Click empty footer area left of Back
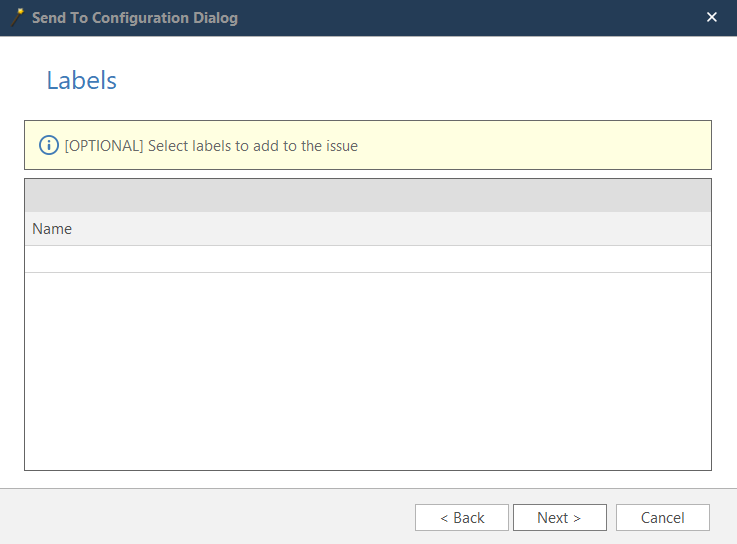This screenshot has width=737, height=544. [200, 517]
